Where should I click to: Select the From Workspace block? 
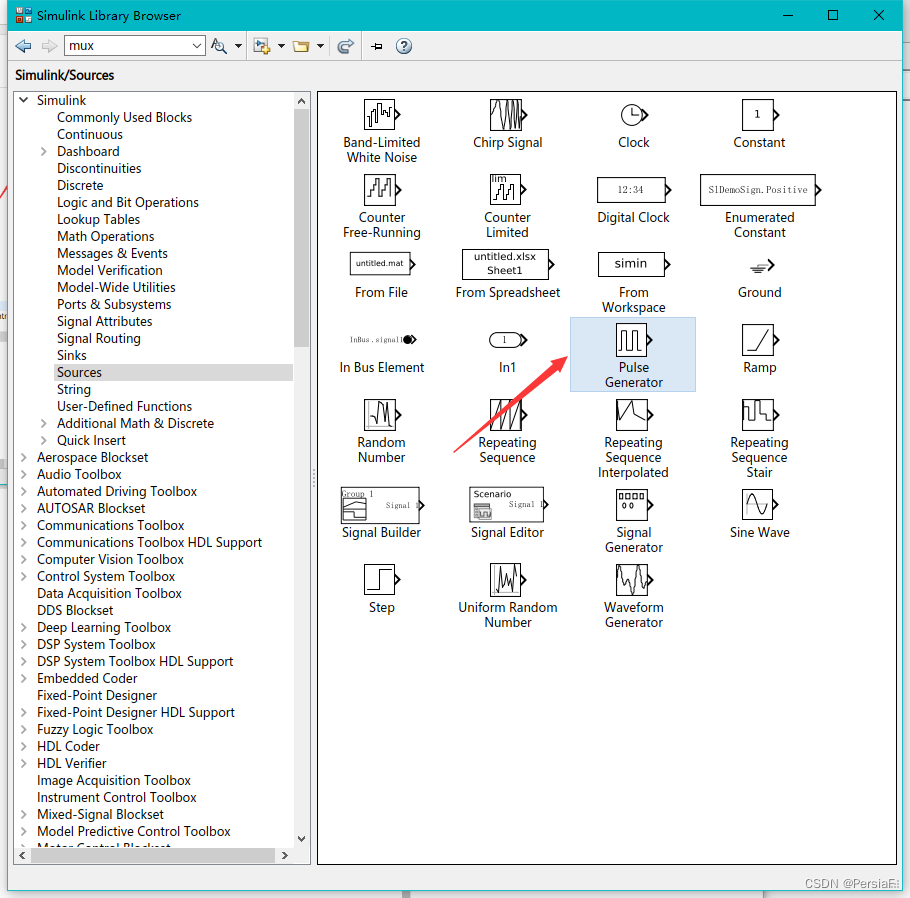[633, 282]
